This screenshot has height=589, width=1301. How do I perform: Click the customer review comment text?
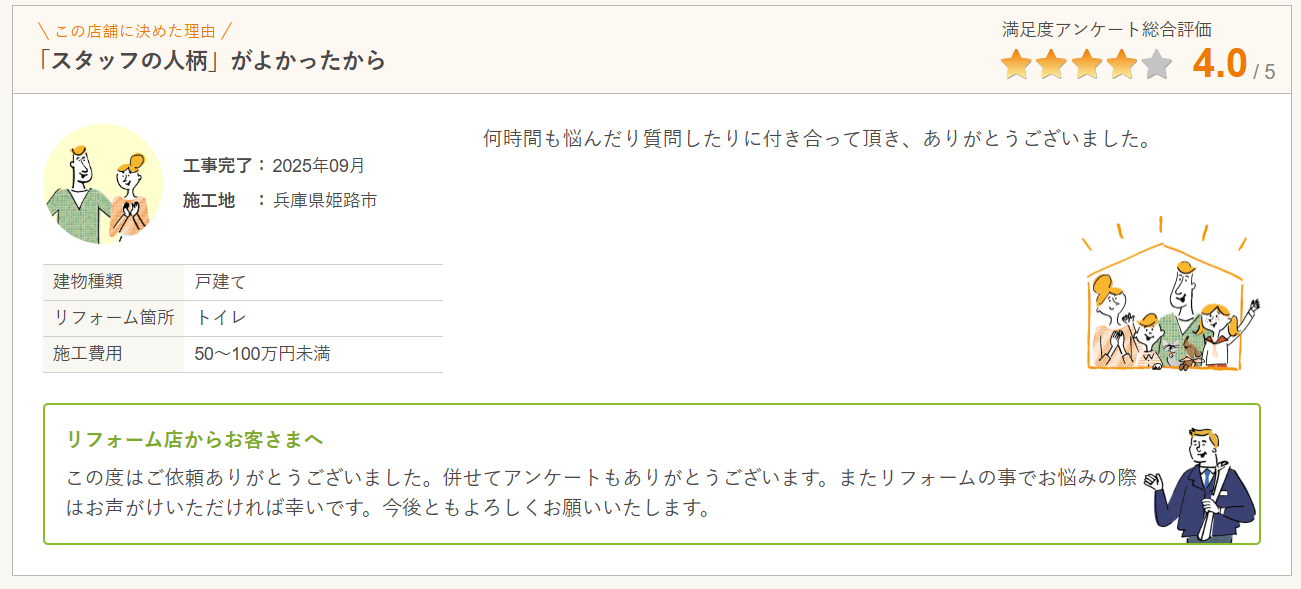817,138
